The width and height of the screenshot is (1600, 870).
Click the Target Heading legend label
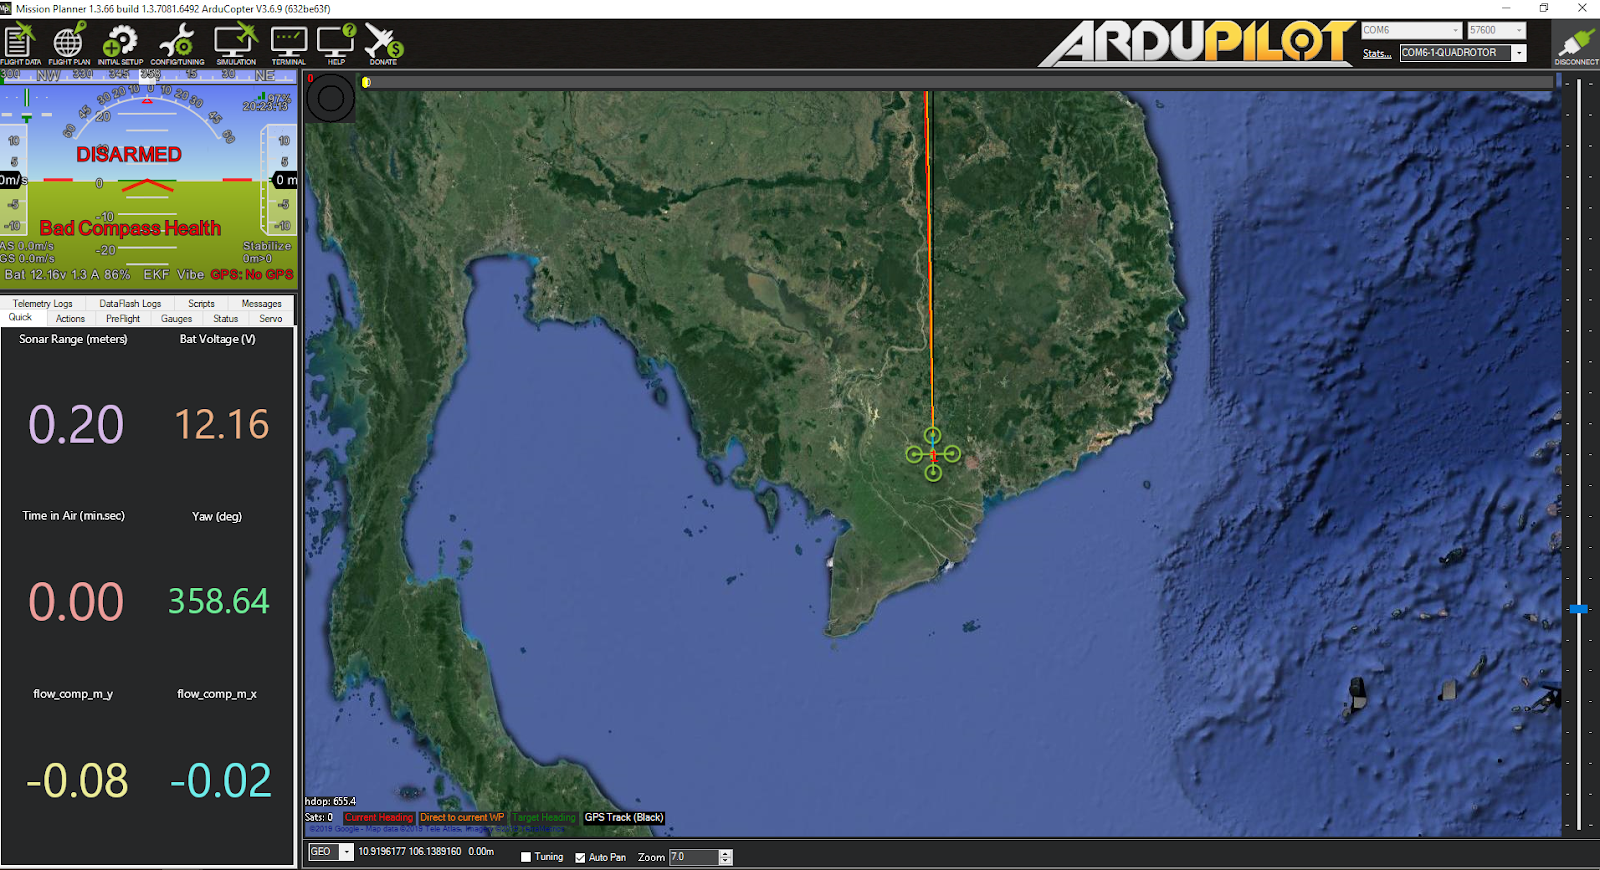pyautogui.click(x=545, y=818)
